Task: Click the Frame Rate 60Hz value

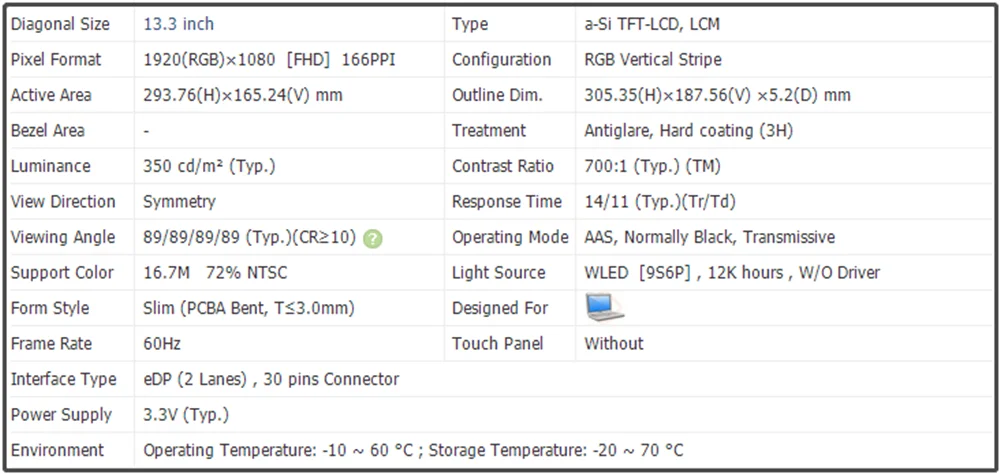Action: [x=162, y=344]
